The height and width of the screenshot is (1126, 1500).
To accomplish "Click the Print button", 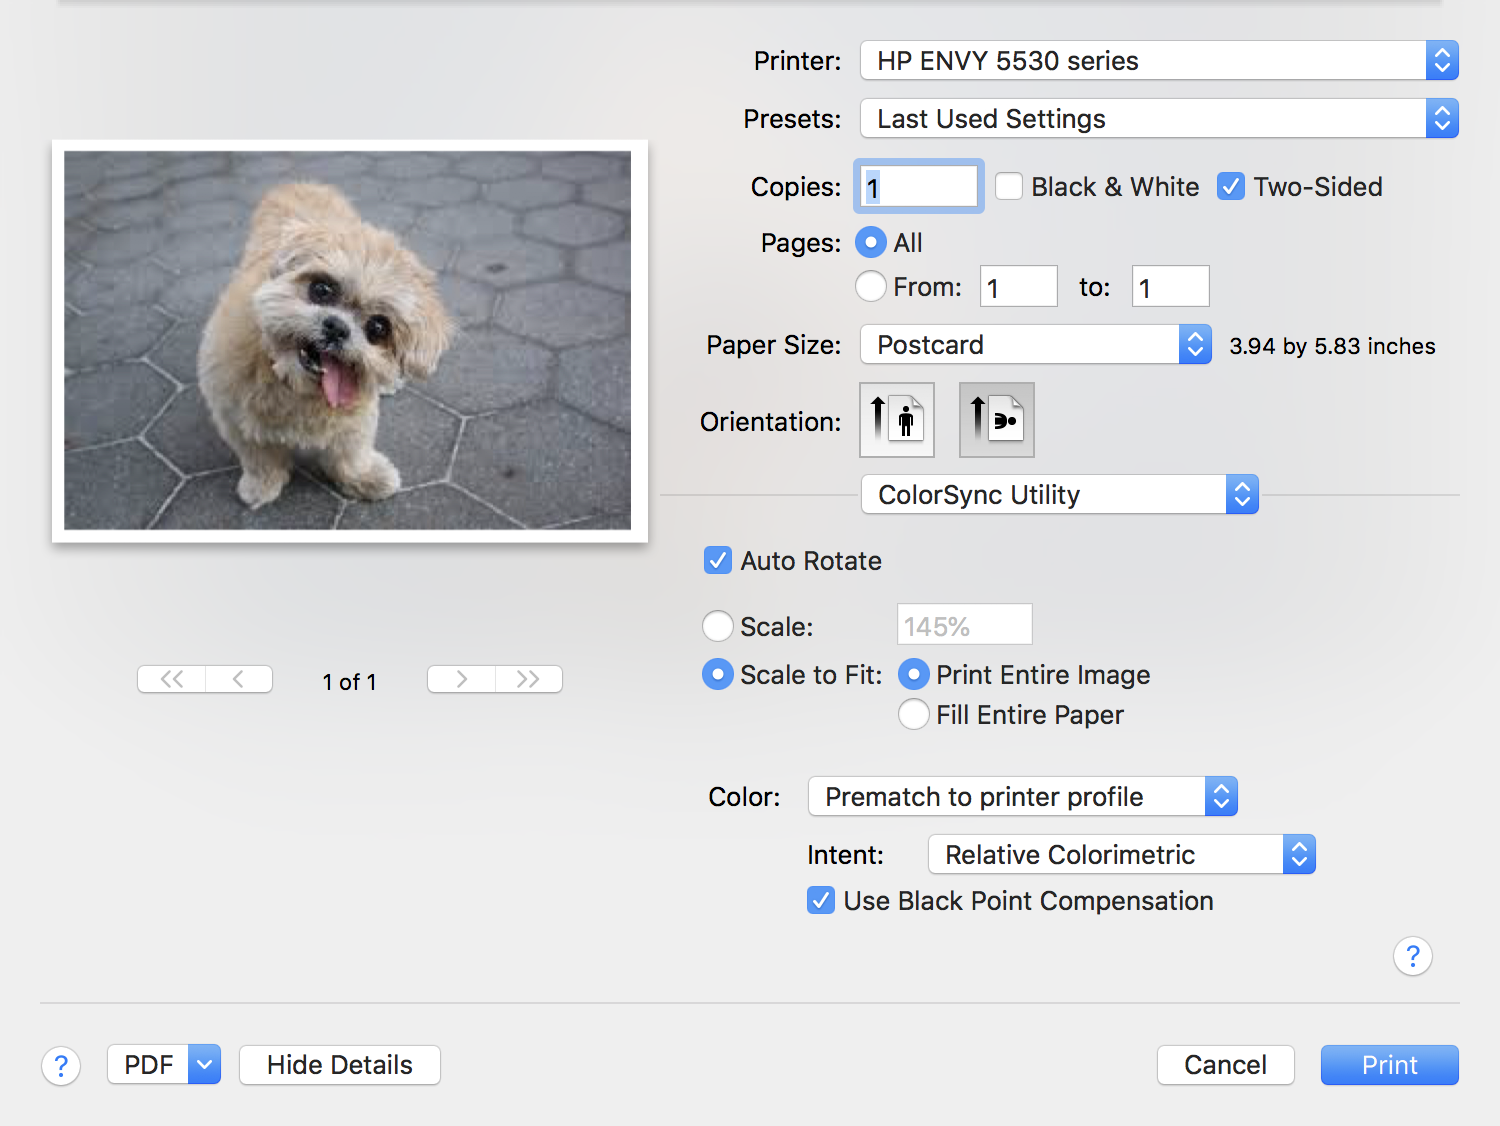I will point(1389,1065).
